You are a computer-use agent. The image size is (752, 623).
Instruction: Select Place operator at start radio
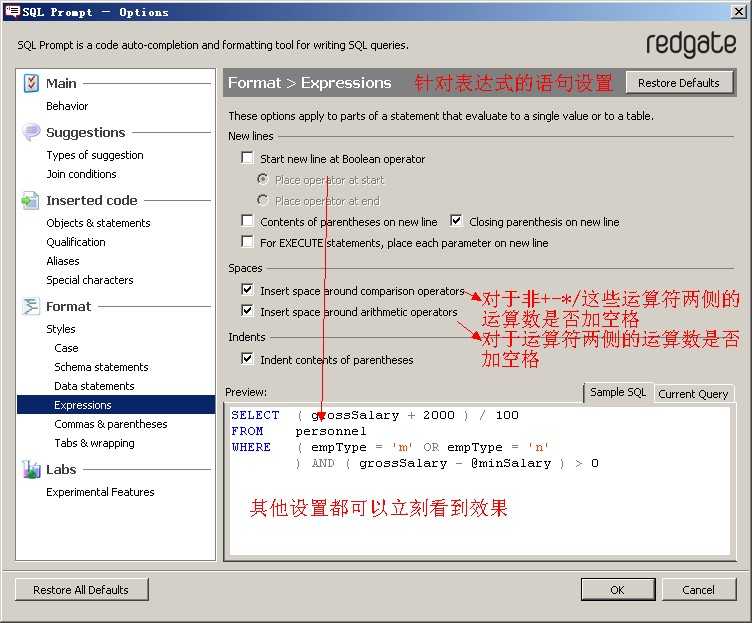click(262, 179)
